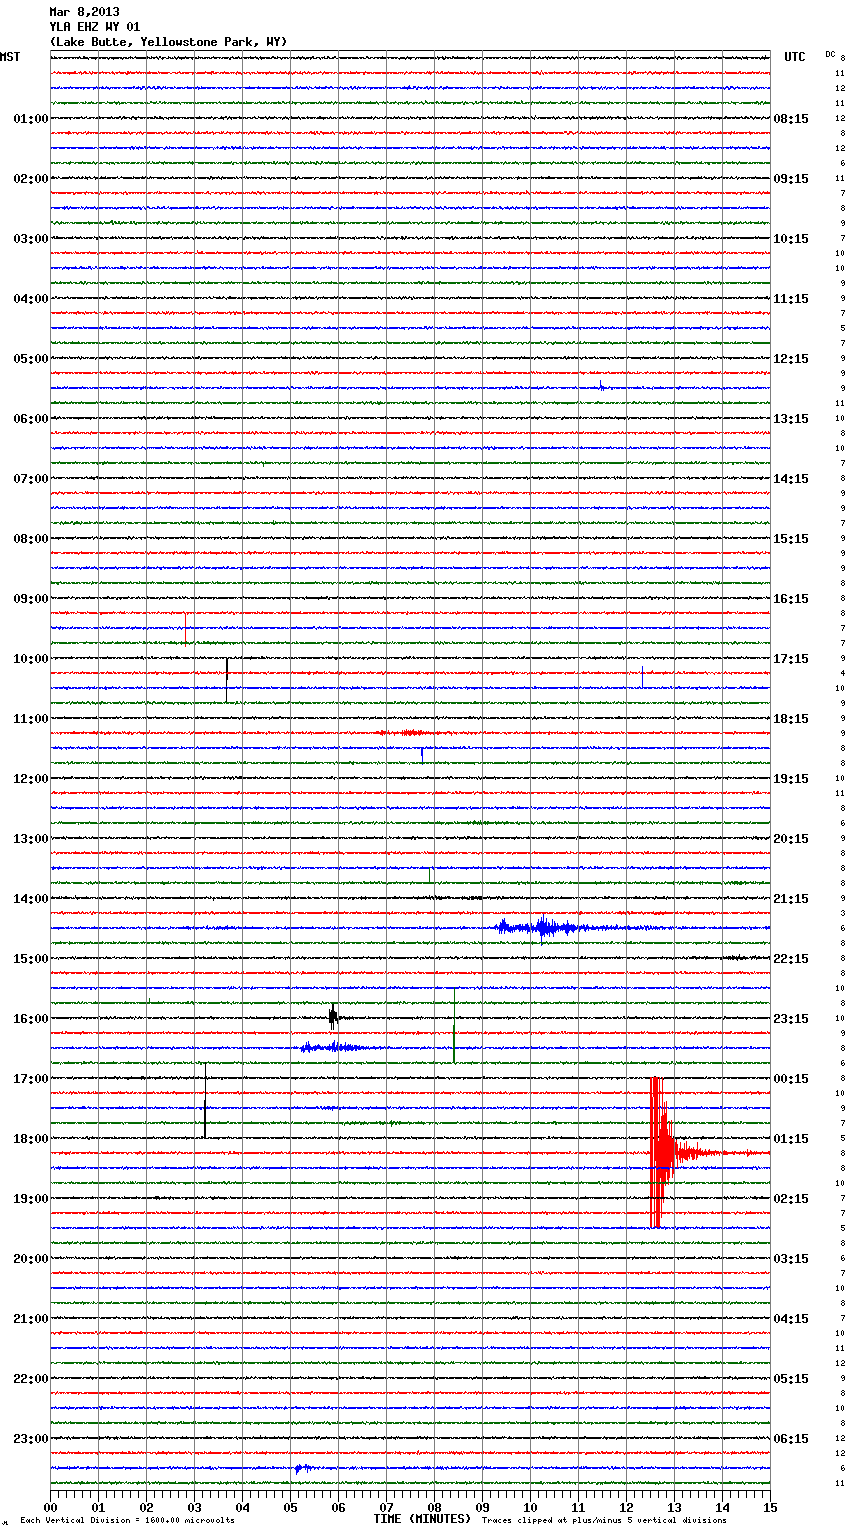Choose the 09:00 MST time label
The image size is (850, 1534).
(31, 599)
